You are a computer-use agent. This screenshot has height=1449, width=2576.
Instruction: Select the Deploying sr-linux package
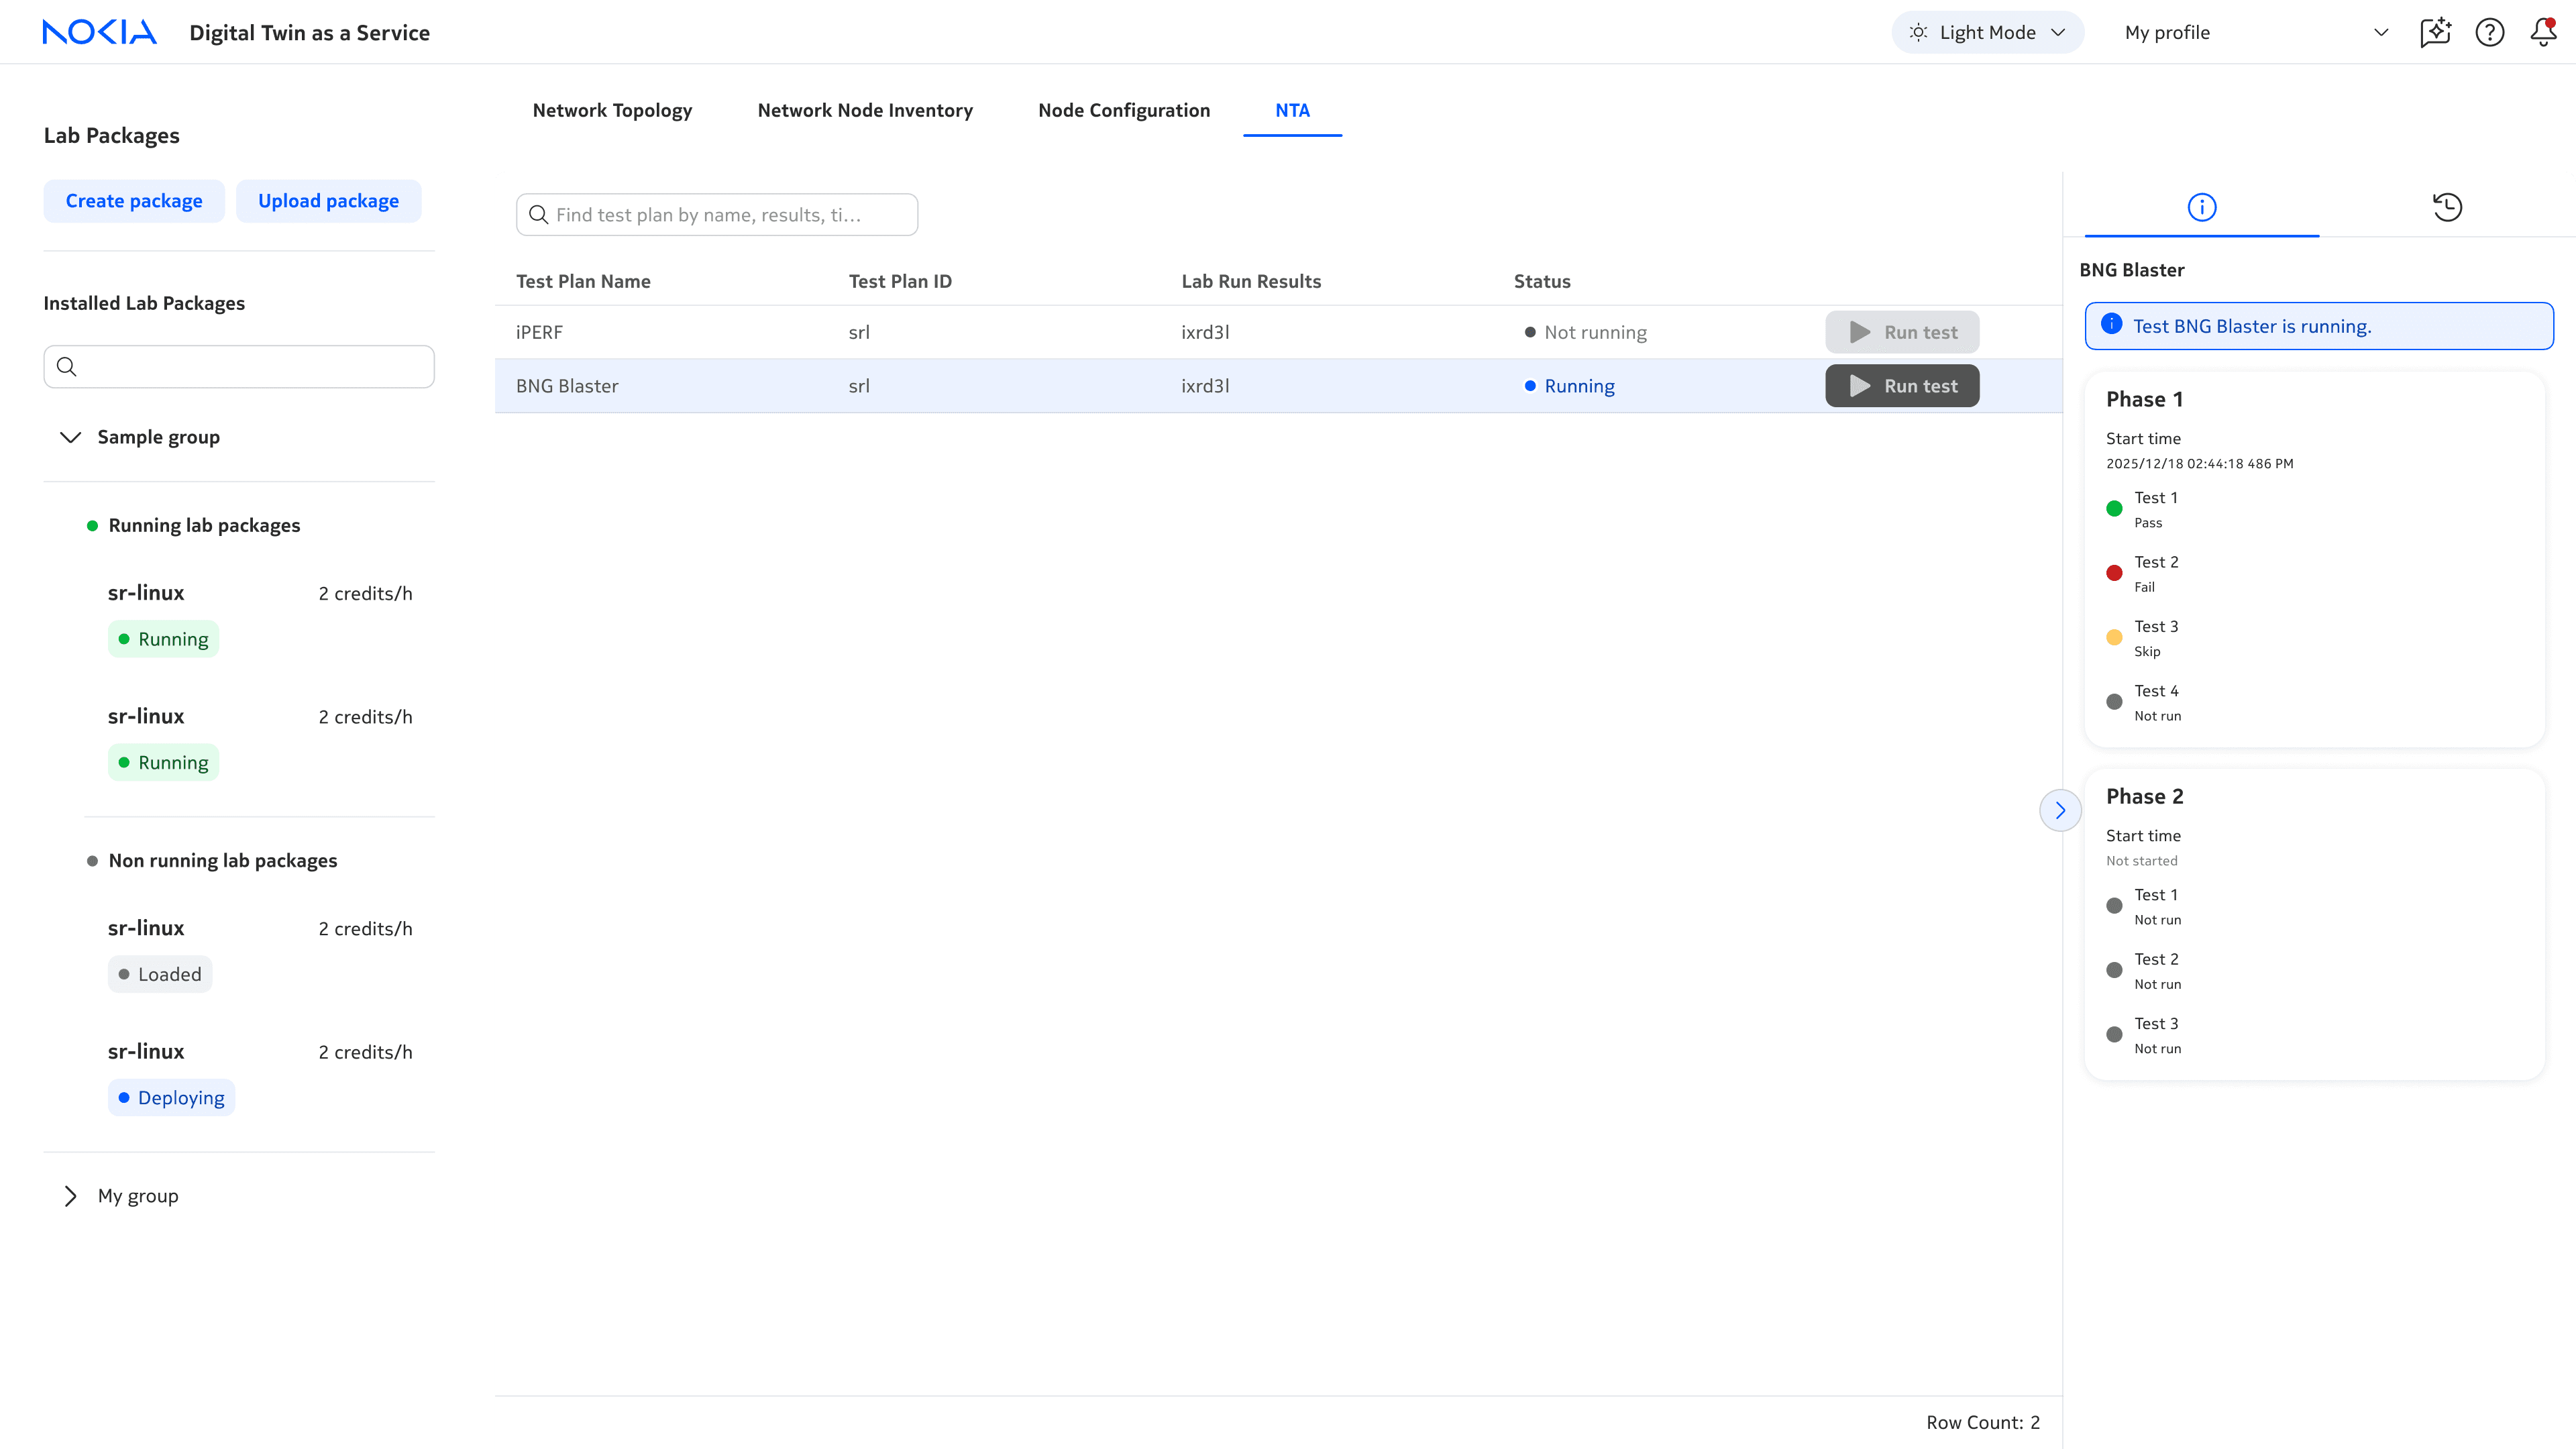click(146, 1052)
